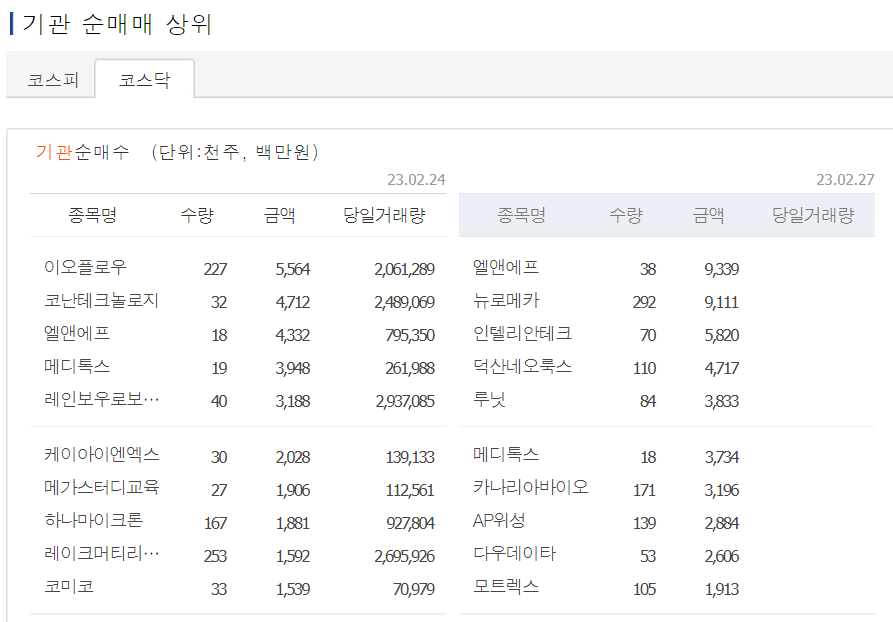Screen dimensions: 893x622
Task: Click 엘앤에프 in the 23.02.27 list
Action: [x=506, y=267]
